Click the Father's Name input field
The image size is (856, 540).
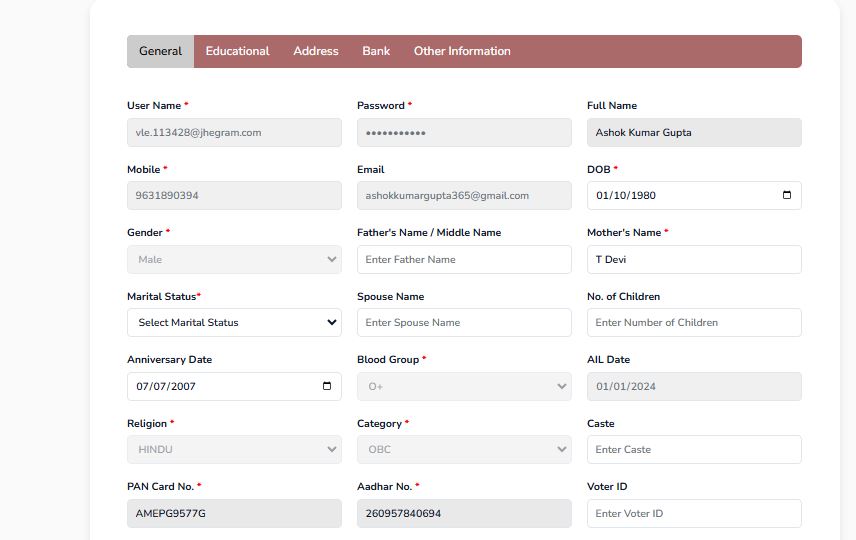464,259
